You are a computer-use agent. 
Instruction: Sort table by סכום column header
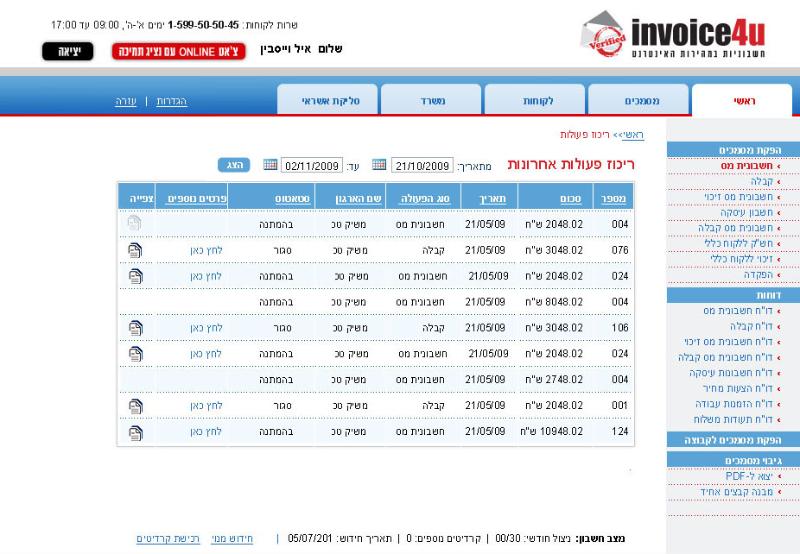[570, 198]
